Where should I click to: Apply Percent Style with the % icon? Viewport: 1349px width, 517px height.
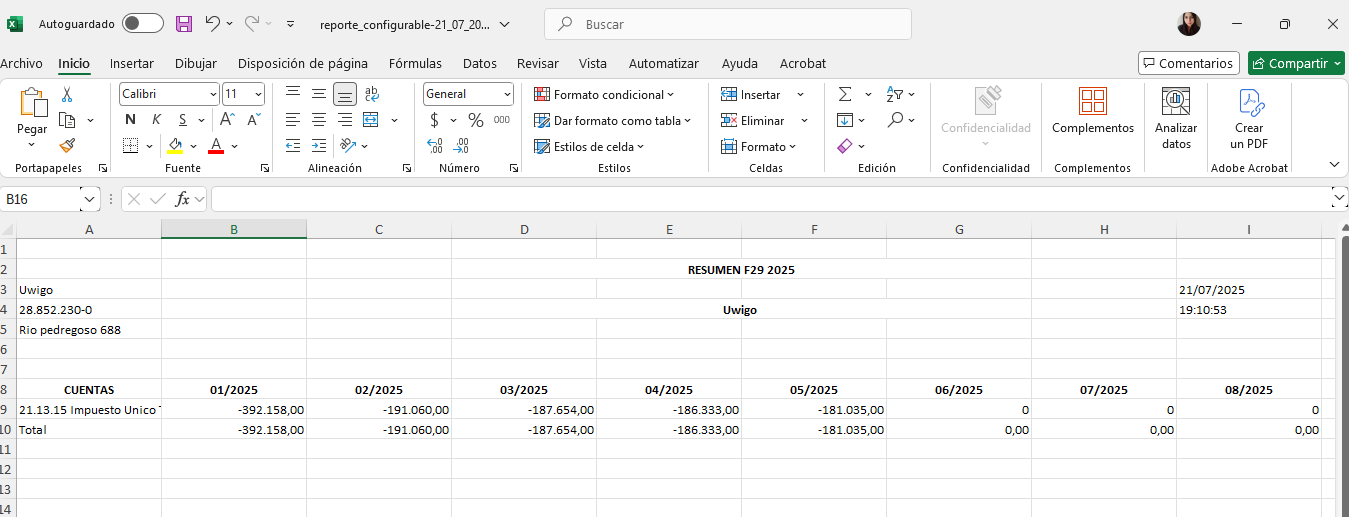click(x=476, y=120)
